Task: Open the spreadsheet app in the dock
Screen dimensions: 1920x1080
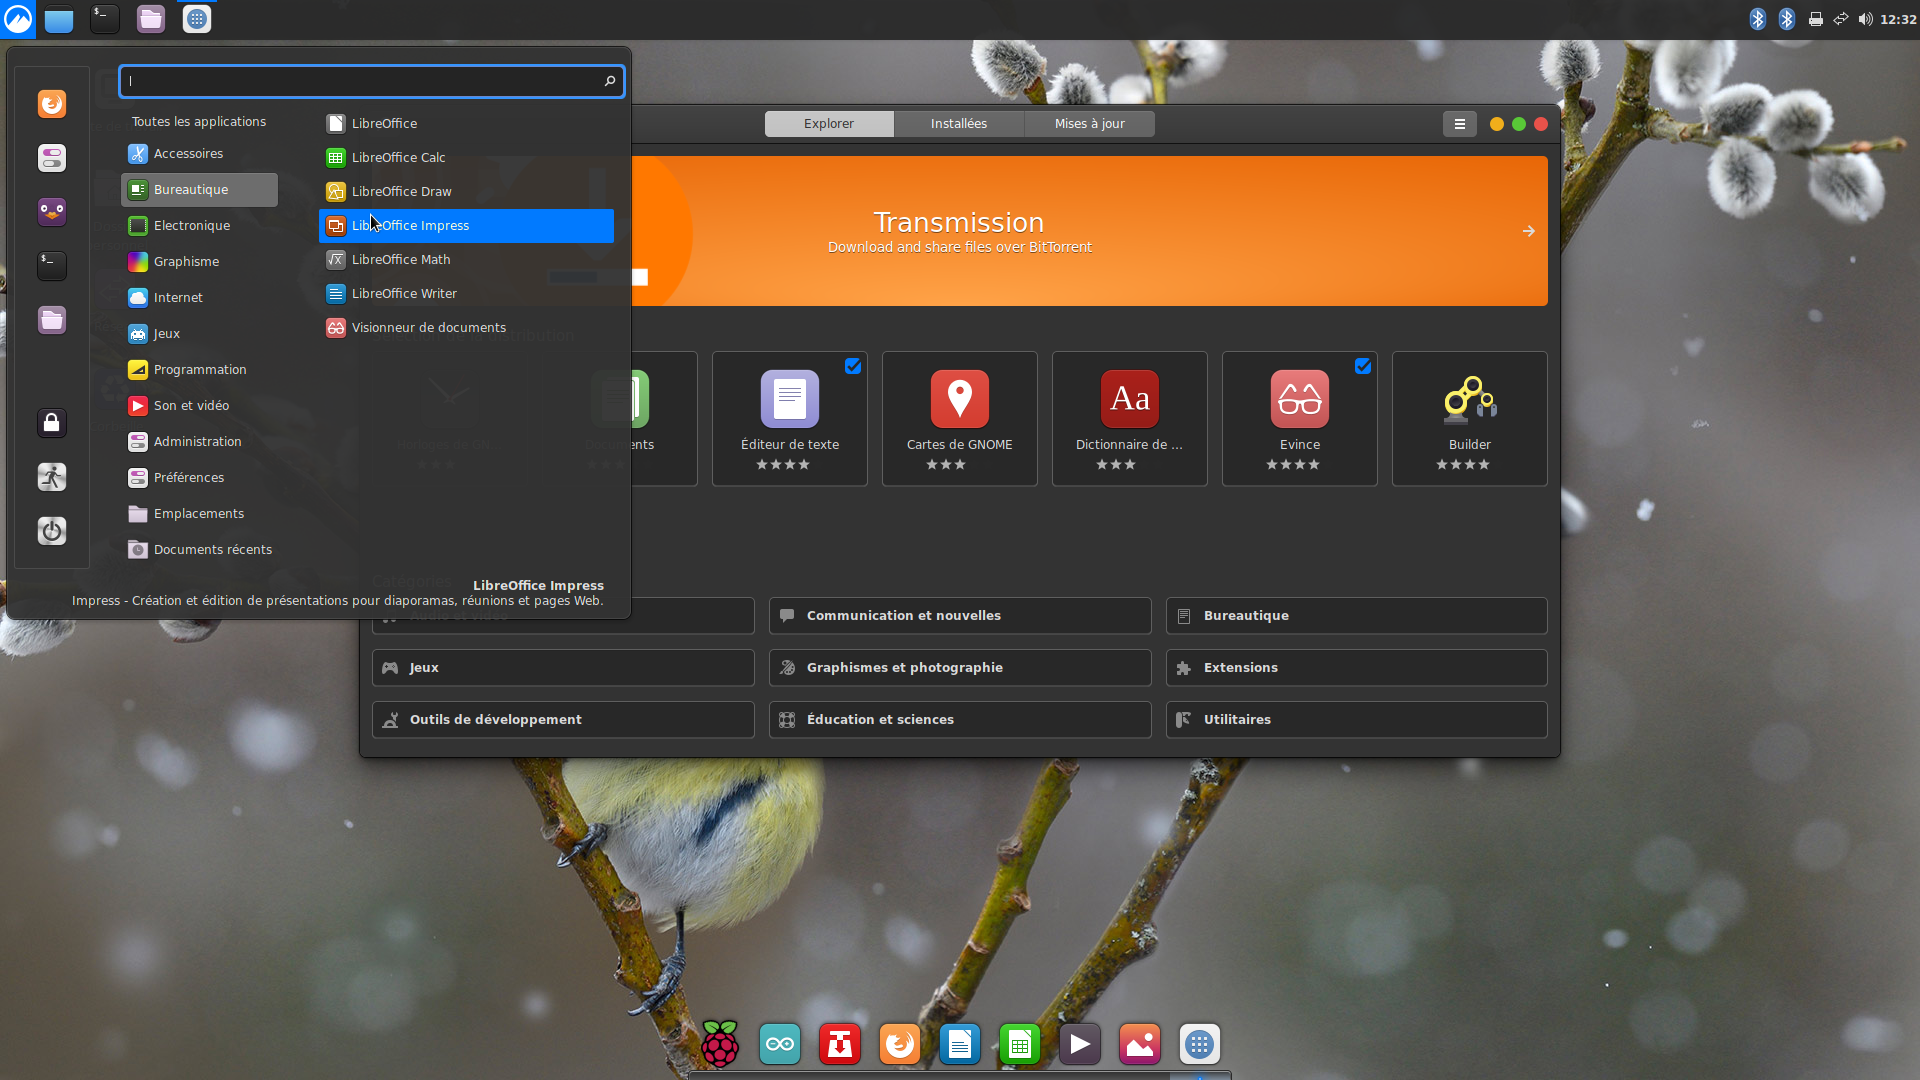Action: click(x=1020, y=1045)
